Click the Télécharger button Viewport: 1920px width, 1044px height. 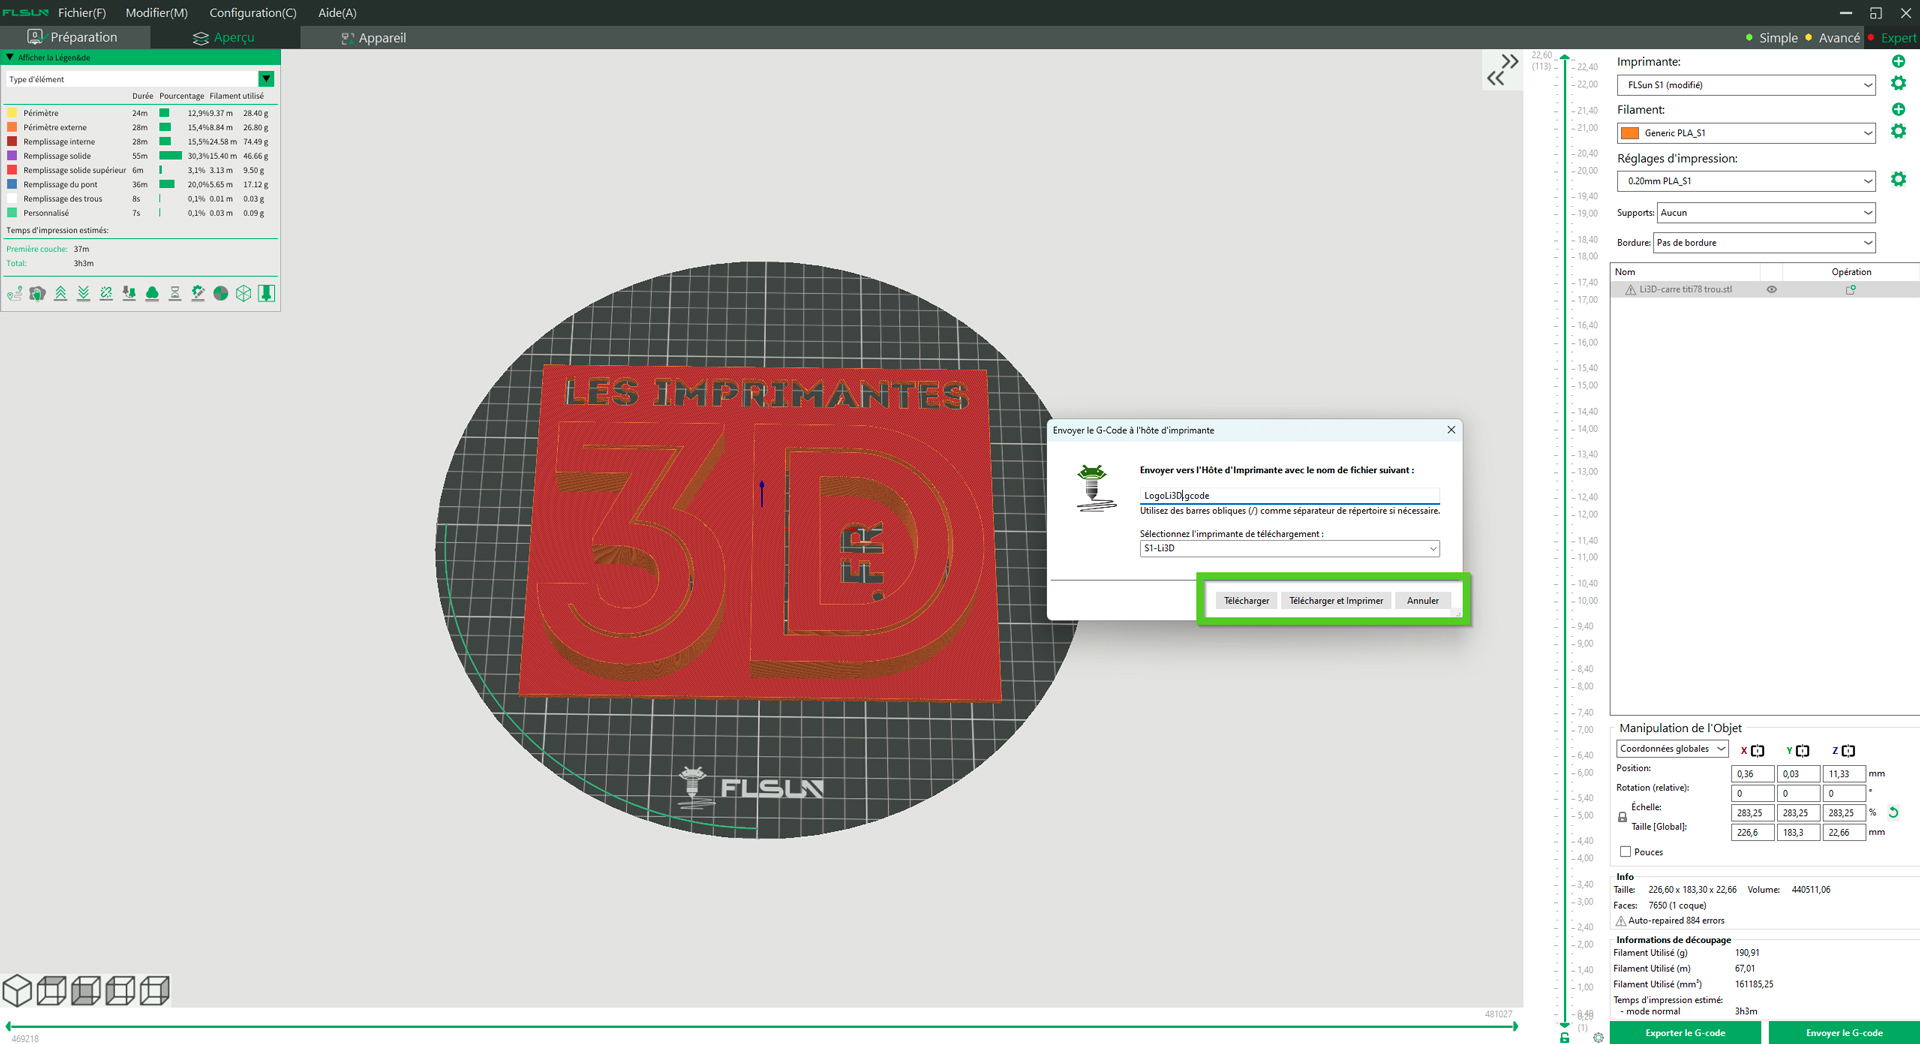pyautogui.click(x=1246, y=601)
